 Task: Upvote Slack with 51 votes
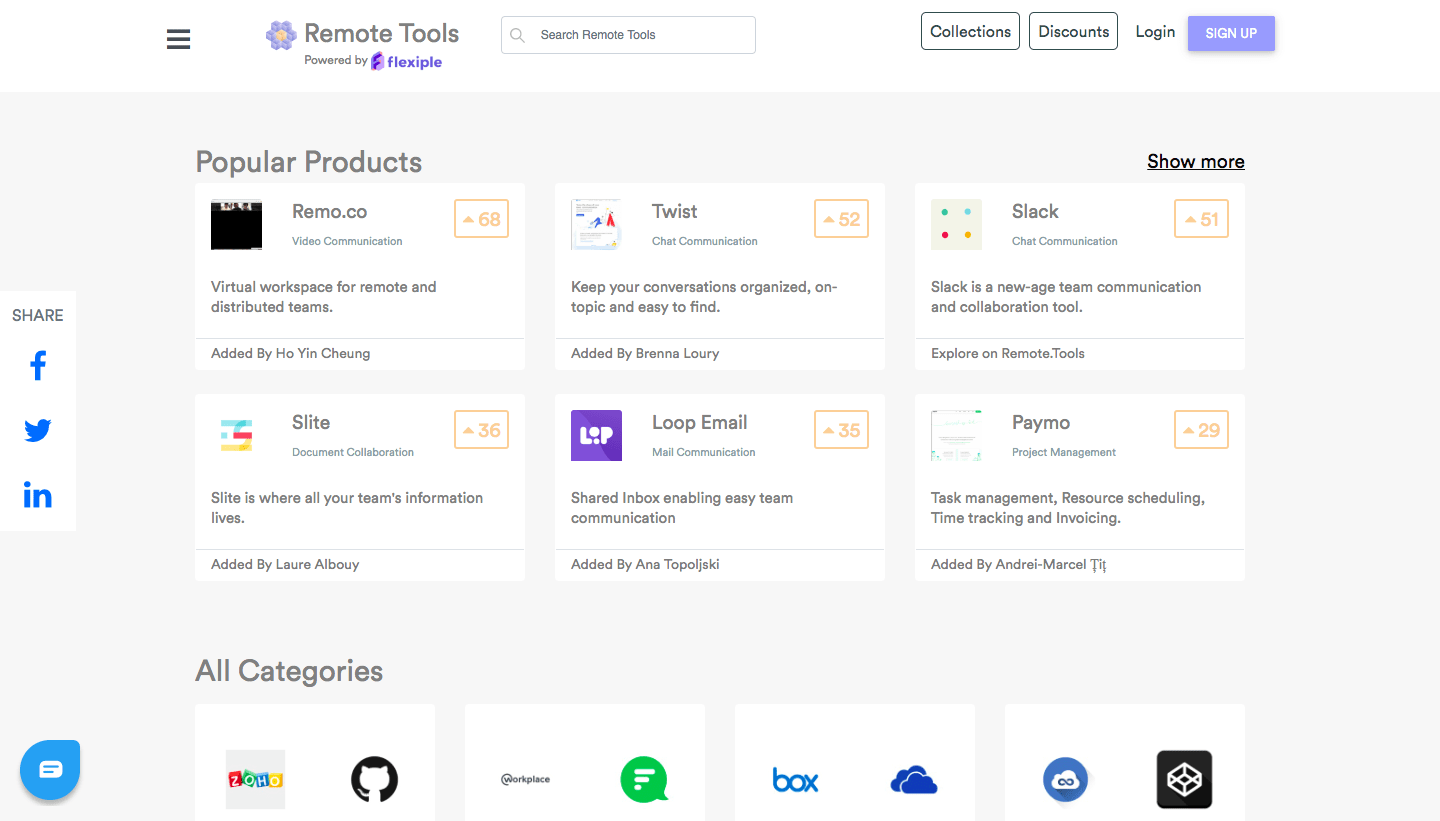click(1201, 219)
